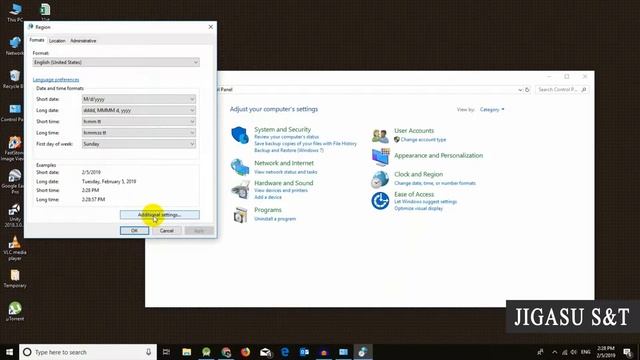
Task: Open the Long time format dropdown
Action: [139, 133]
